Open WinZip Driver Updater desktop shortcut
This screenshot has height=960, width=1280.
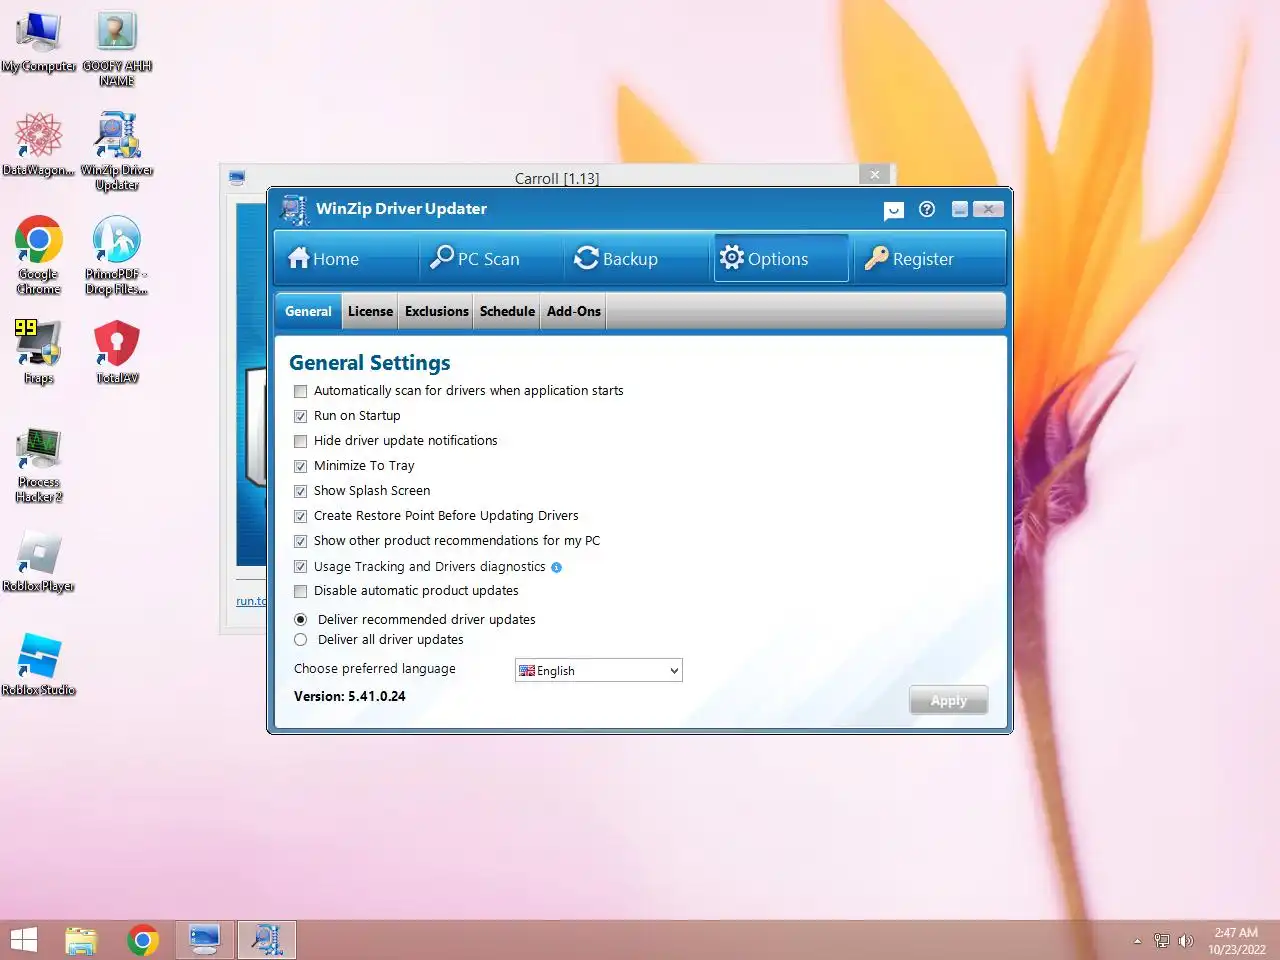click(117, 151)
